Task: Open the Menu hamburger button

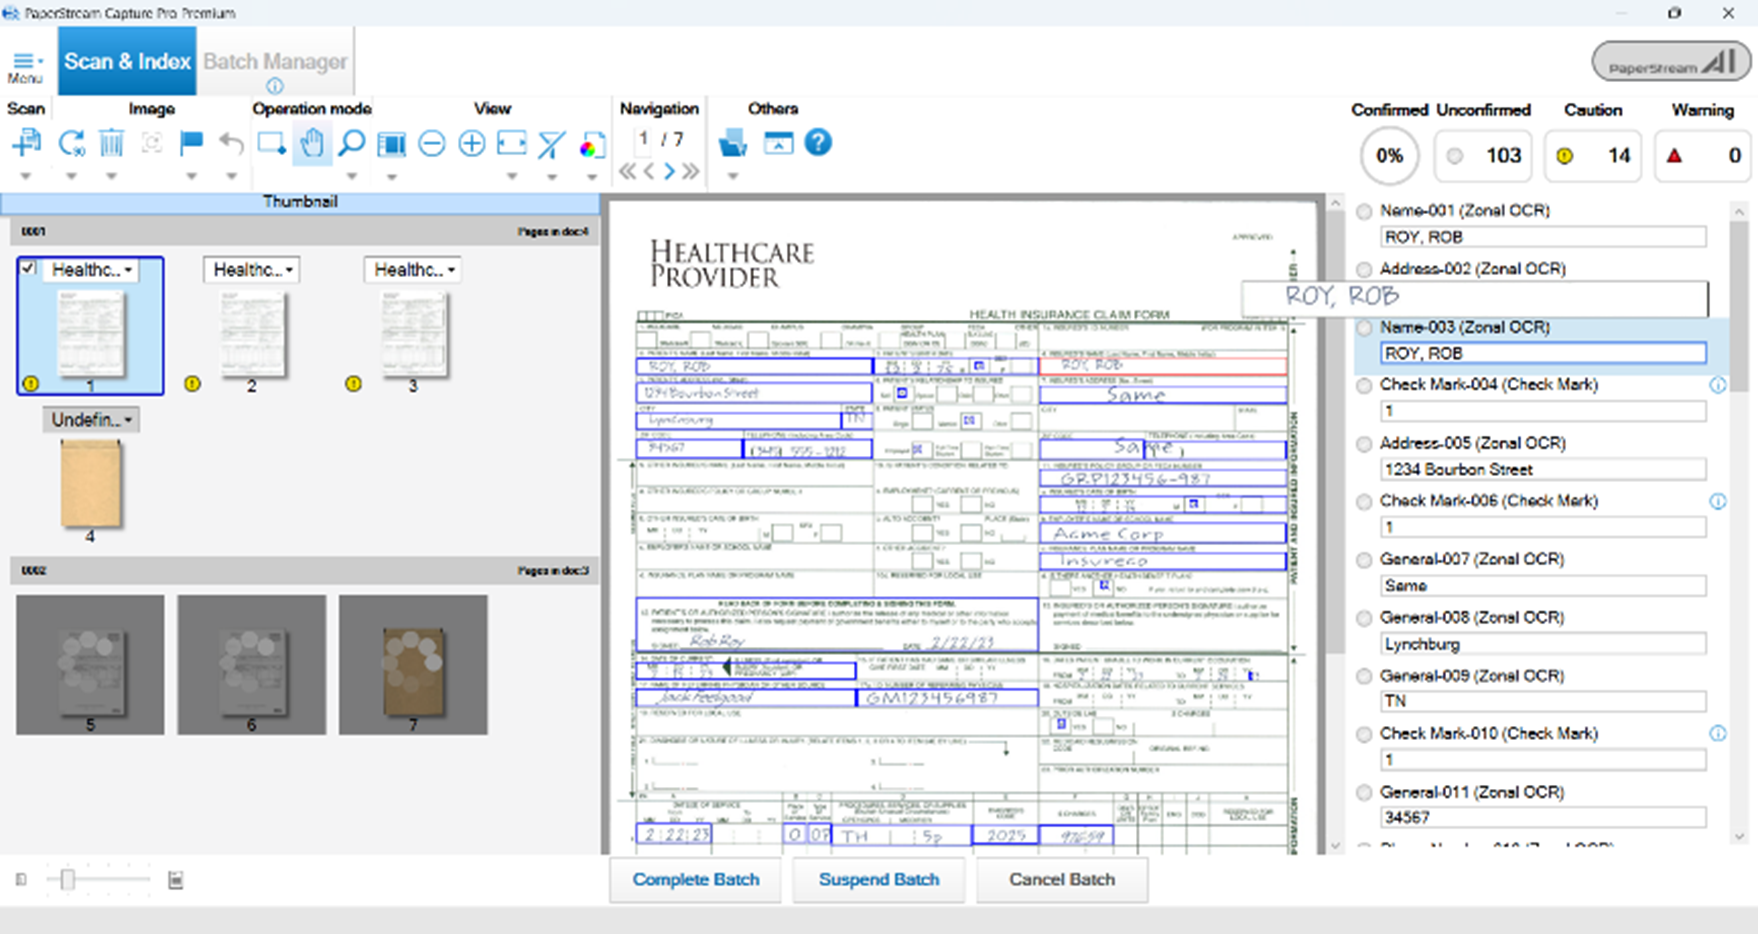Action: pyautogui.click(x=25, y=66)
